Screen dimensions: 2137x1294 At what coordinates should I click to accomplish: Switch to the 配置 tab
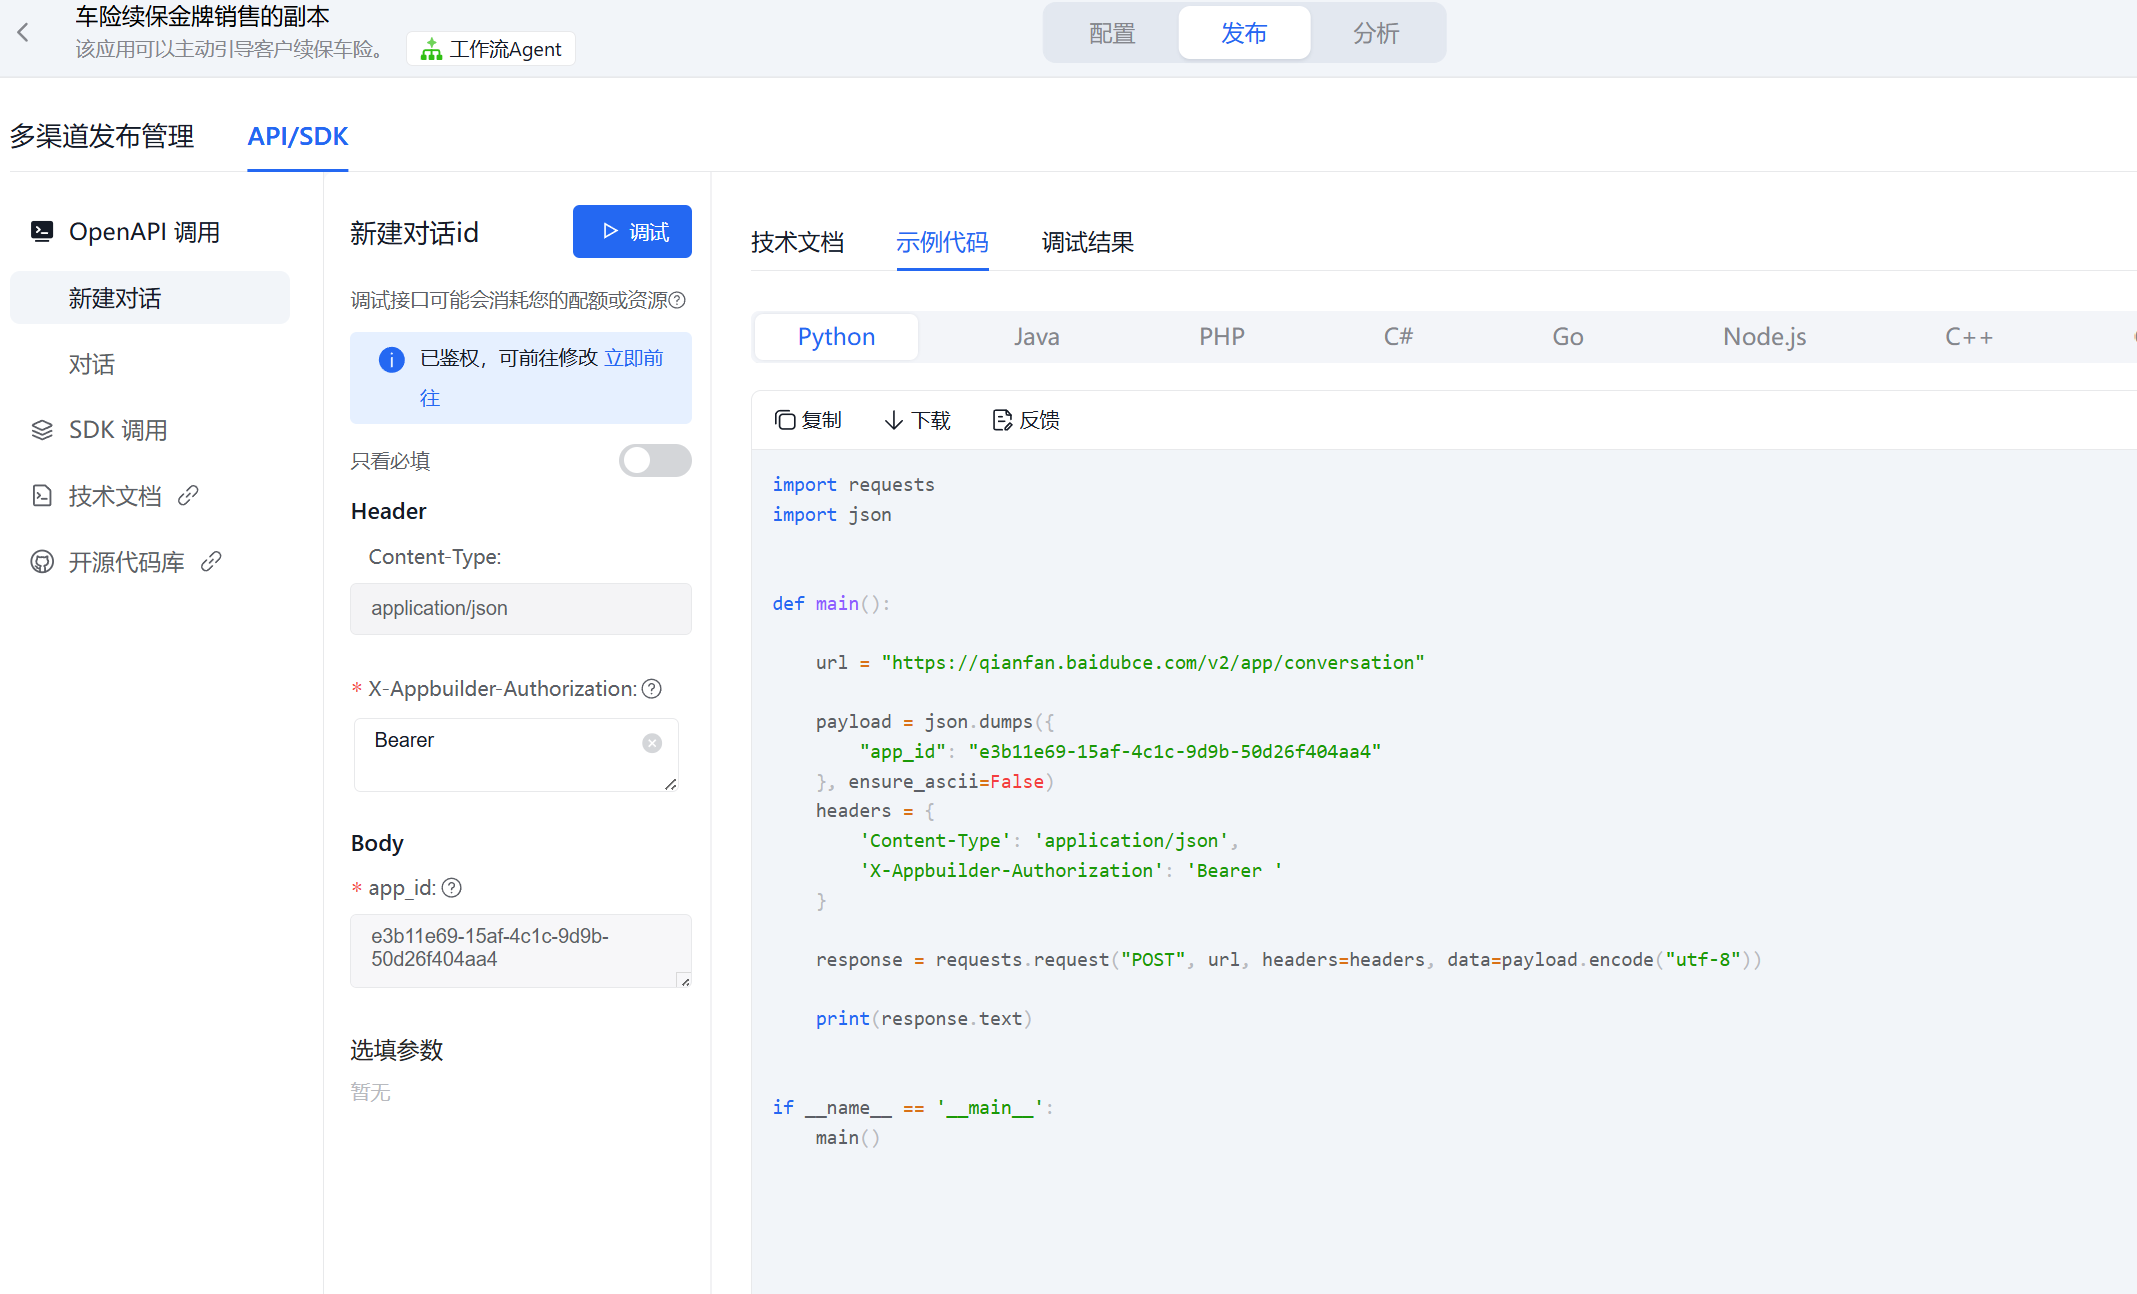pos(1111,33)
